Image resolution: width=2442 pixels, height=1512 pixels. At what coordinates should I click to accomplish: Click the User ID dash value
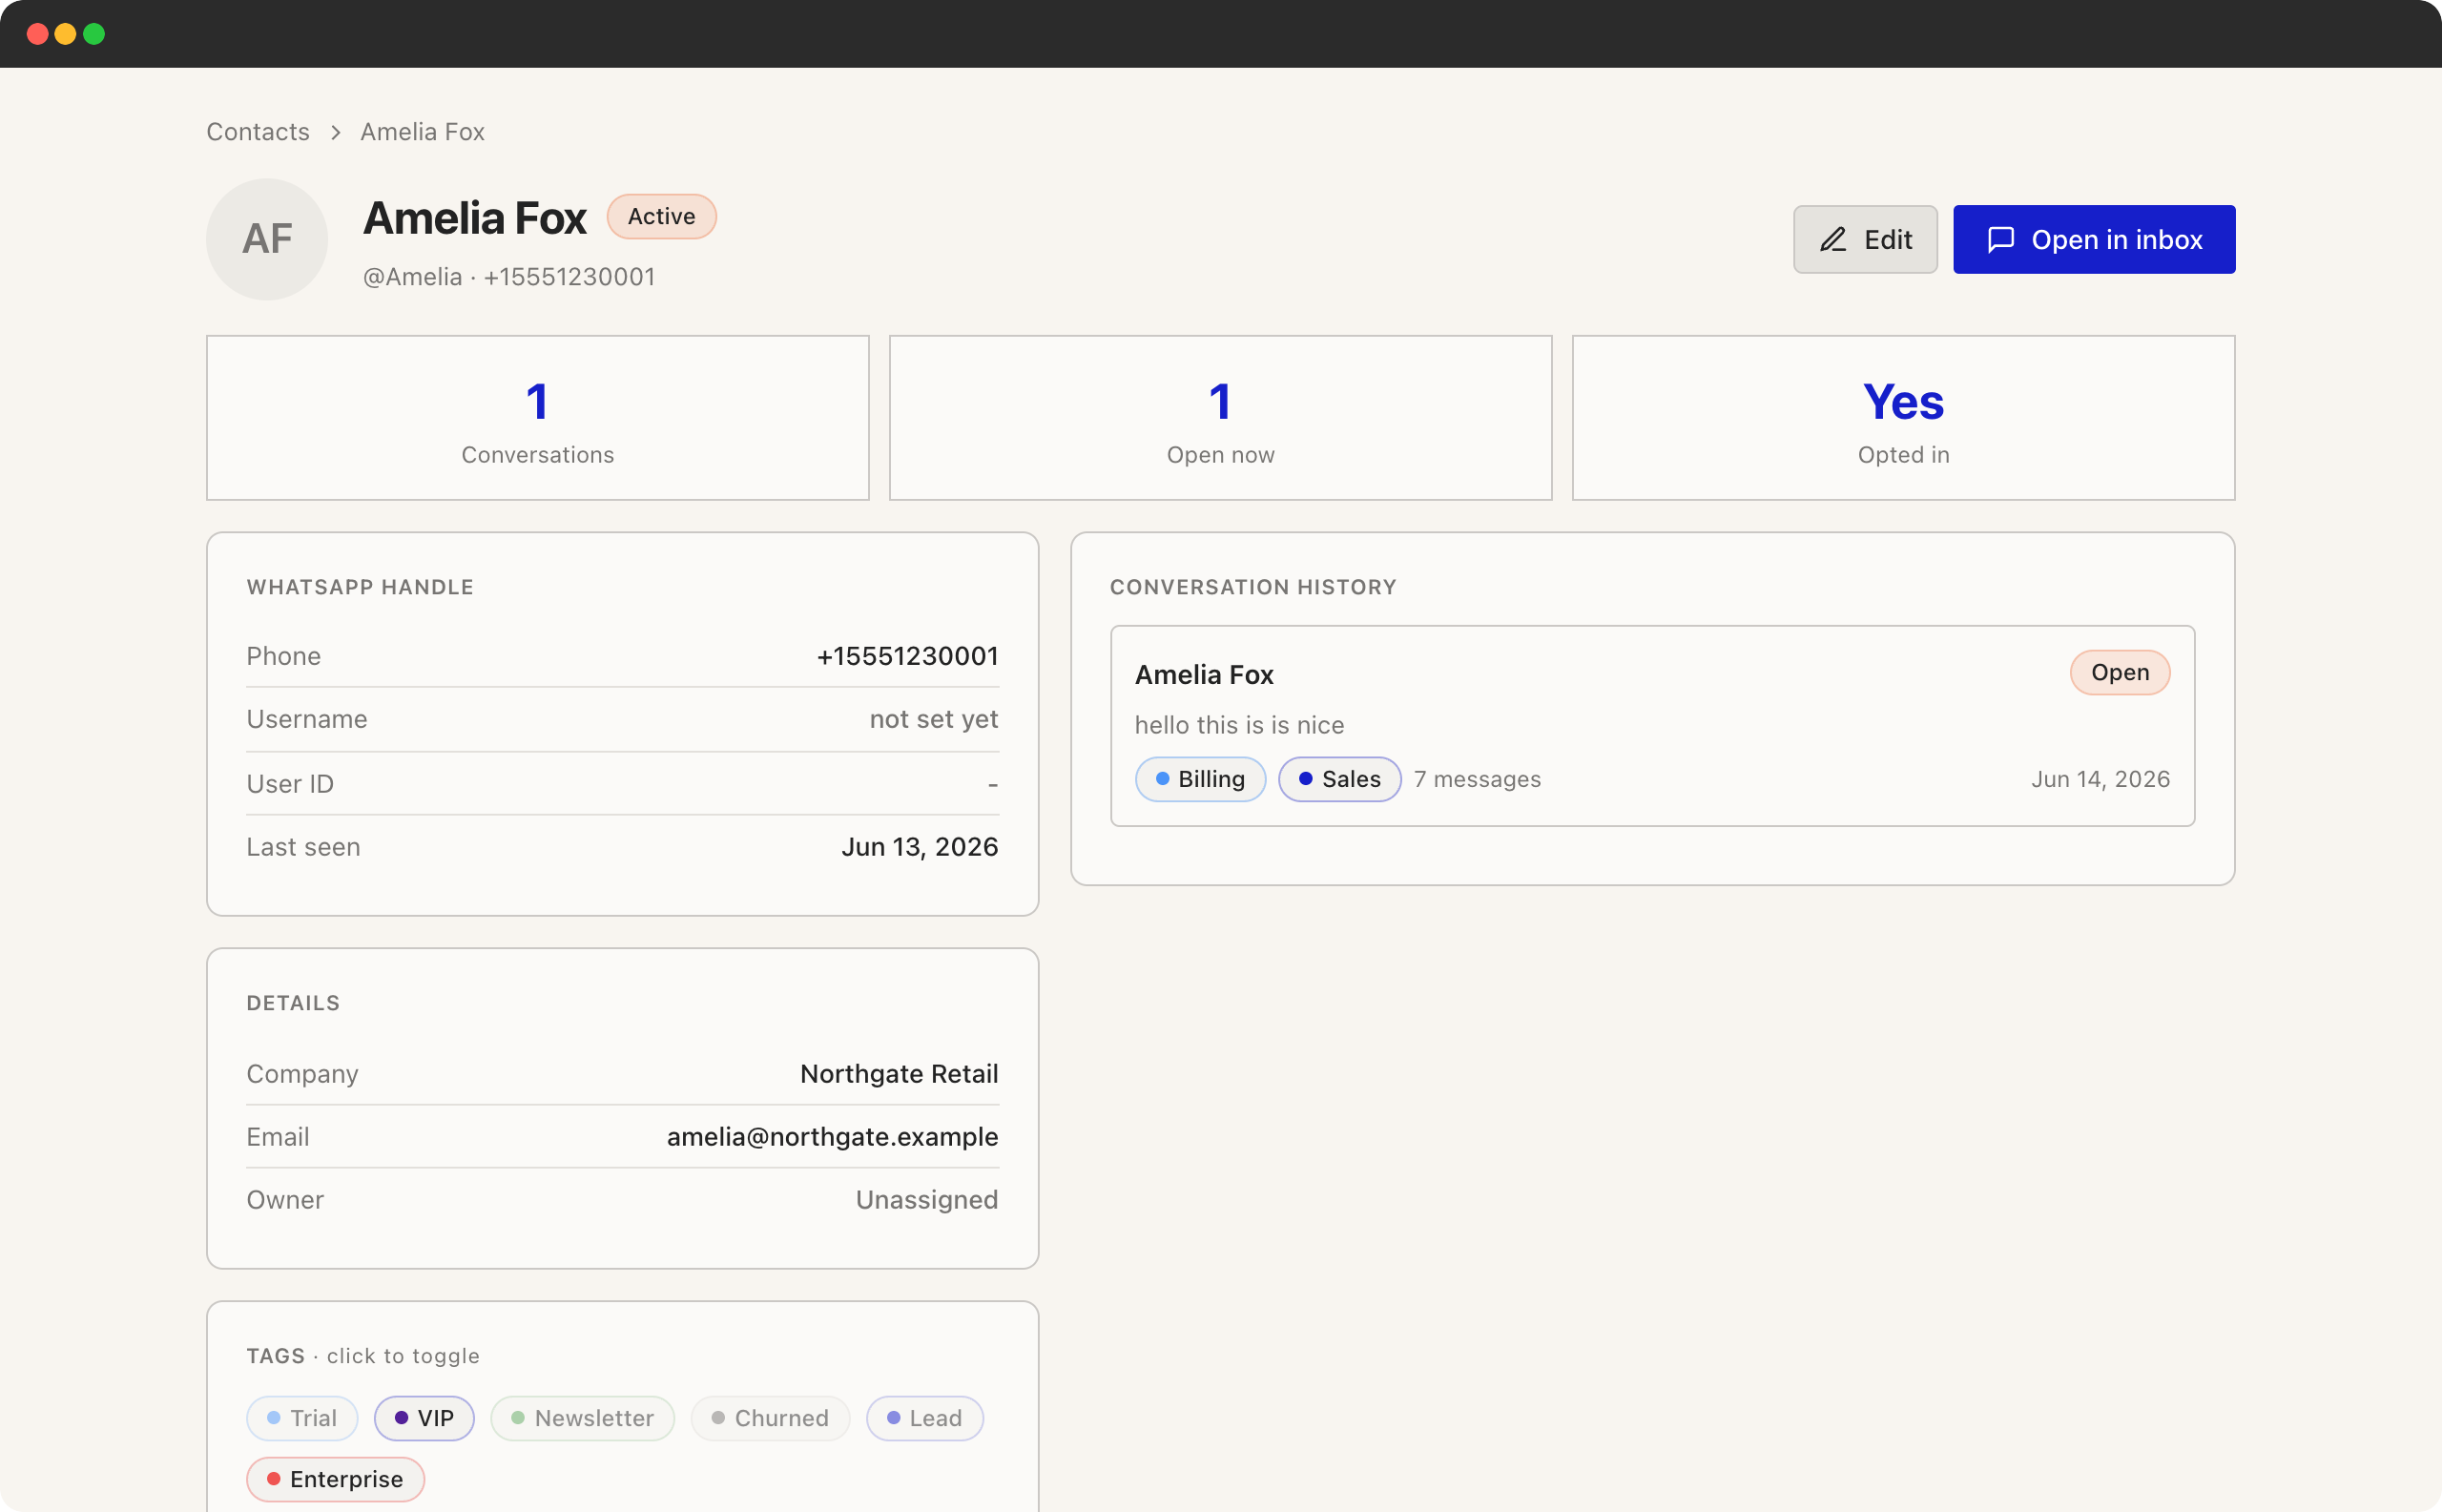tap(992, 784)
